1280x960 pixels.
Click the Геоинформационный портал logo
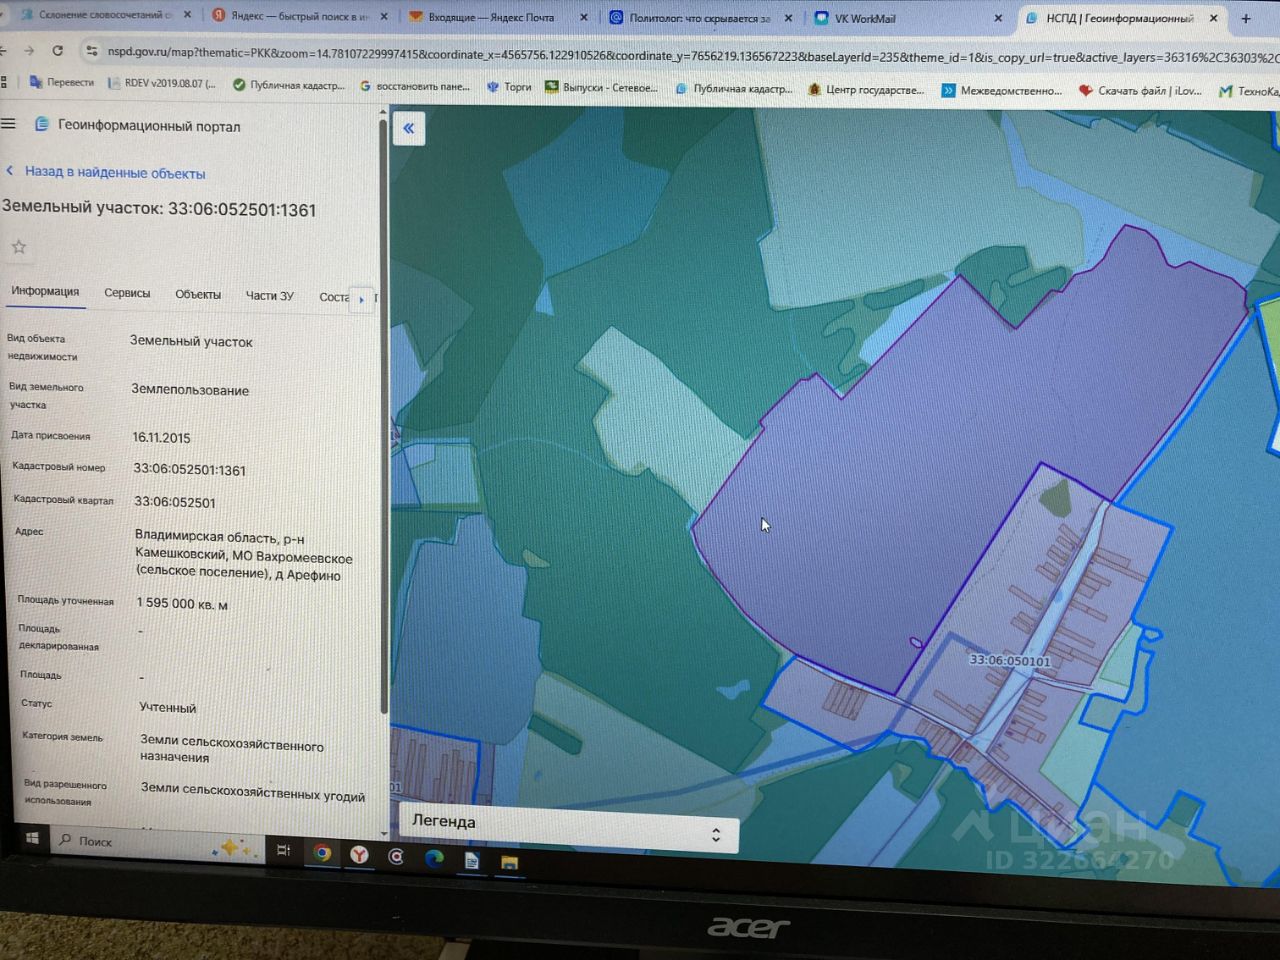(x=42, y=125)
